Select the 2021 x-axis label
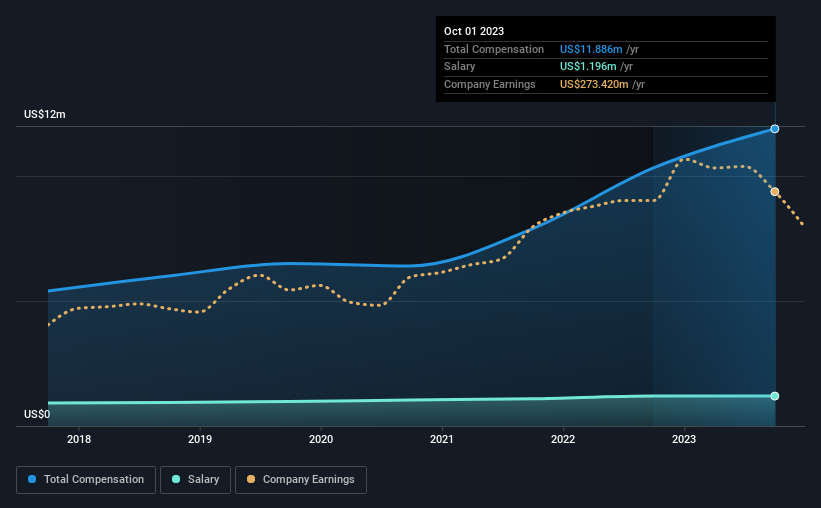This screenshot has width=821, height=508. [442, 439]
